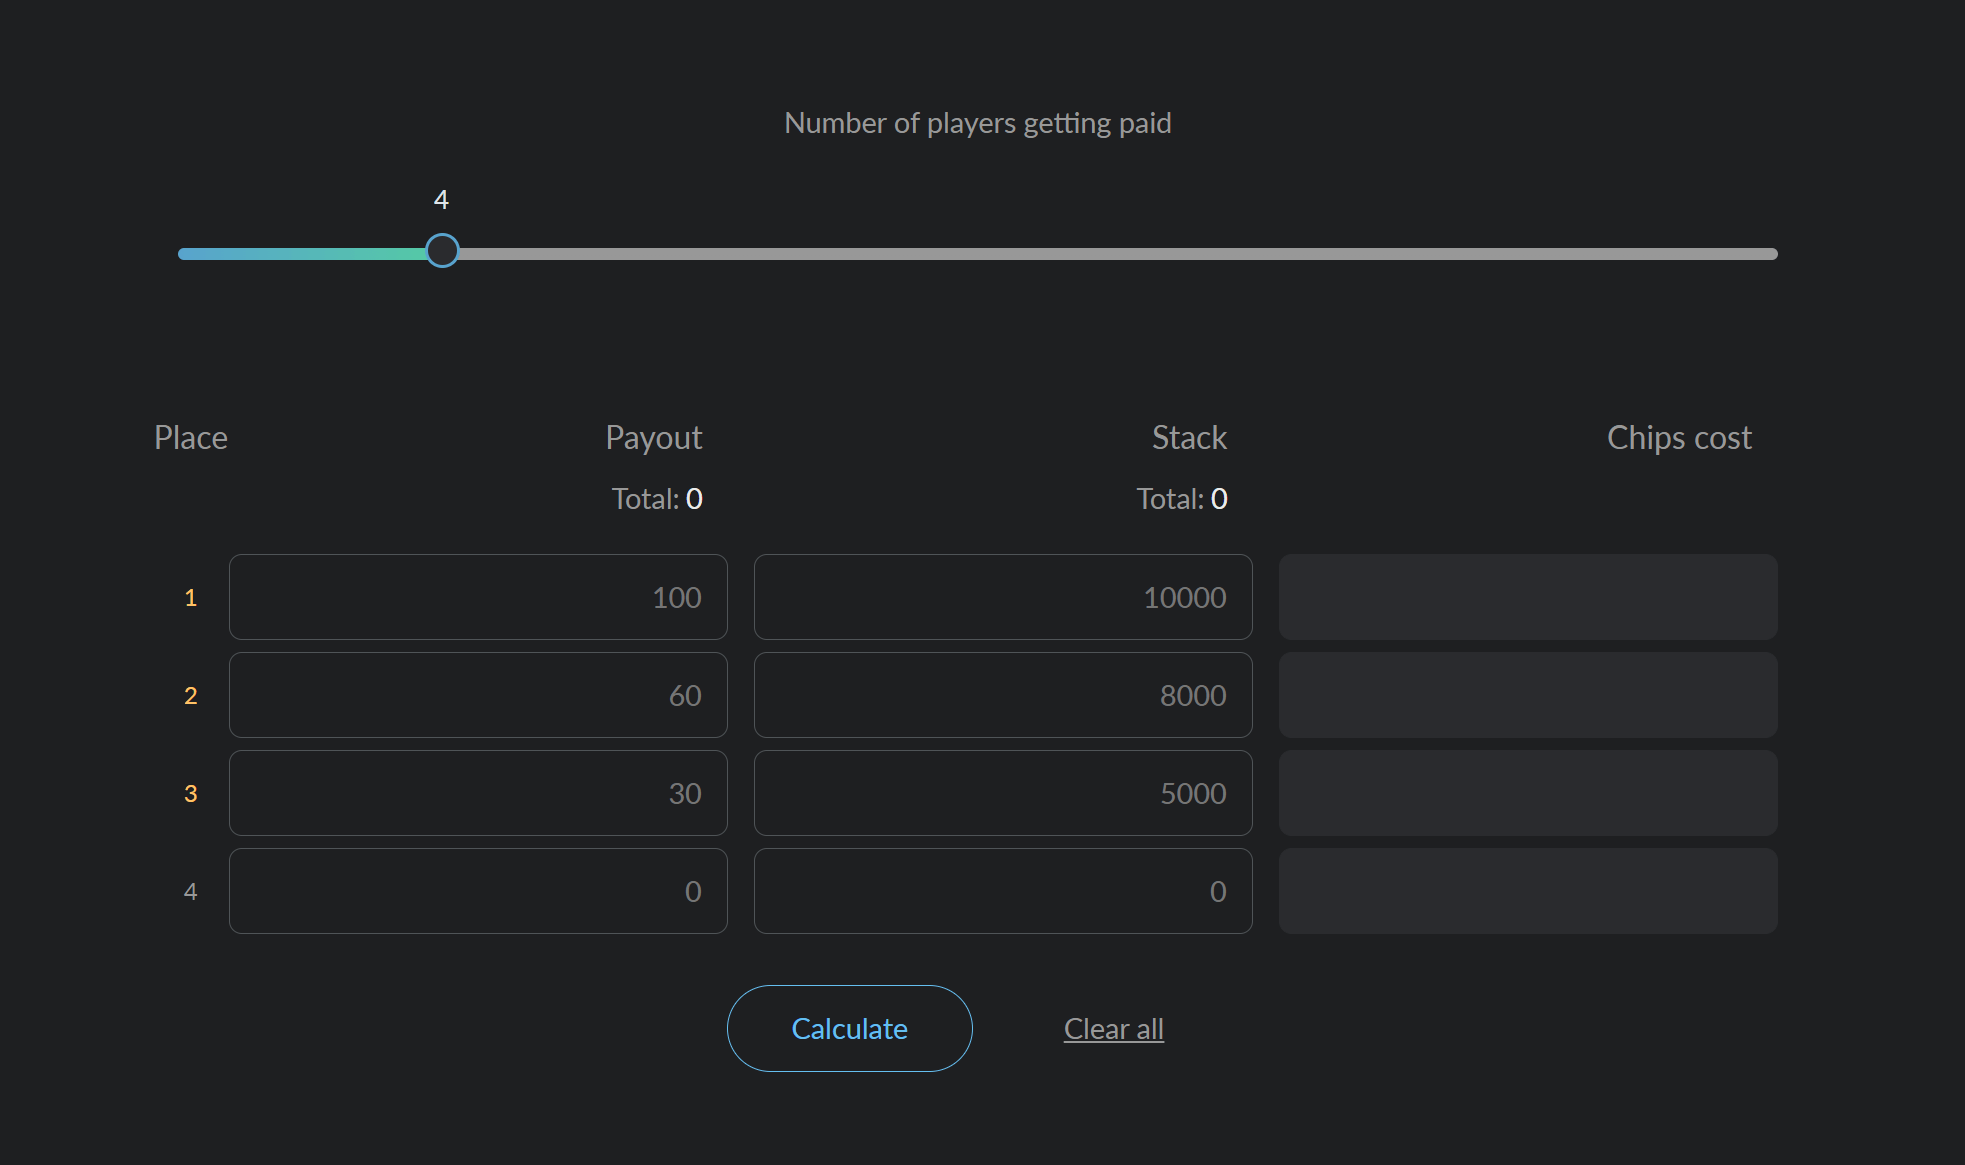Focus the second place Stack field
This screenshot has height=1165, width=1965.
(1003, 695)
